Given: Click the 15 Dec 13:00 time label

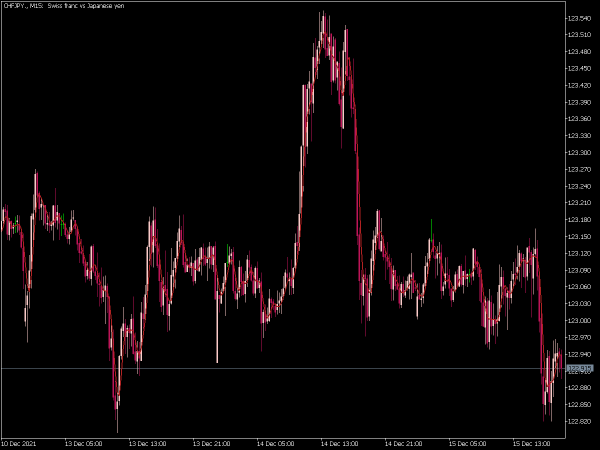Looking at the screenshot, I should pyautogui.click(x=531, y=444).
